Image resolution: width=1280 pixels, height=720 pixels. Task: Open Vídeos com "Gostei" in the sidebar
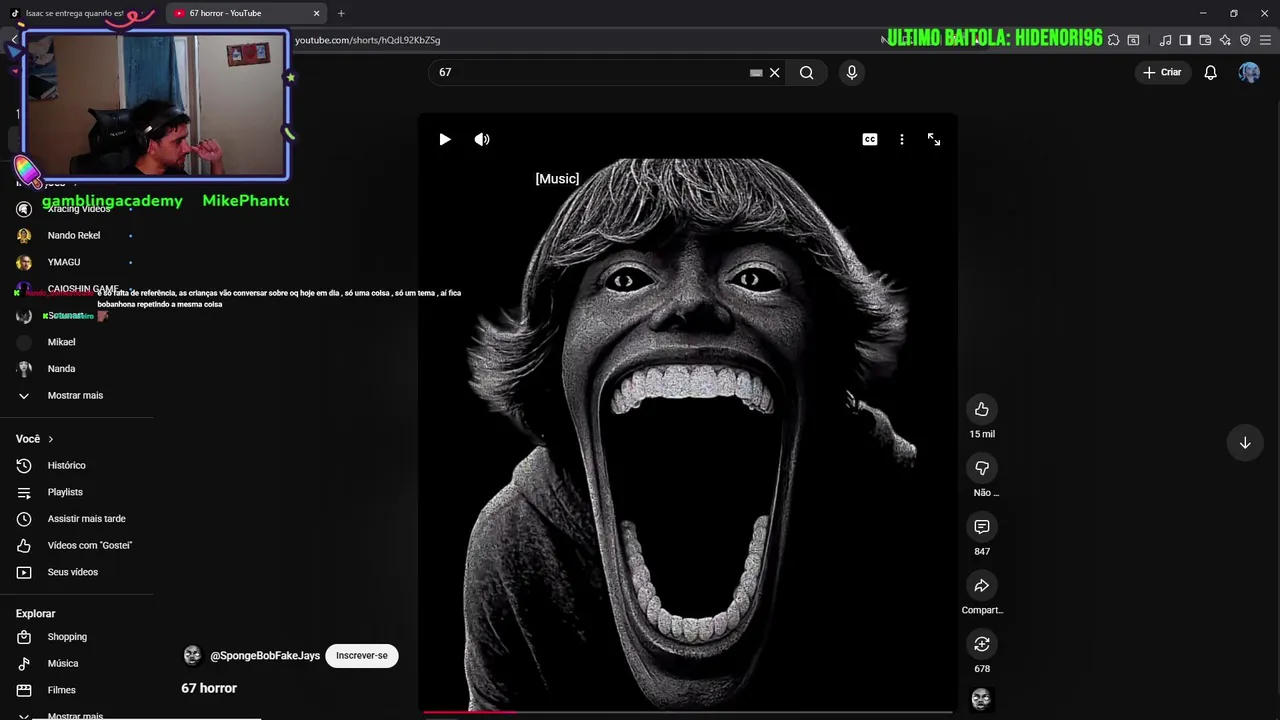click(x=90, y=545)
